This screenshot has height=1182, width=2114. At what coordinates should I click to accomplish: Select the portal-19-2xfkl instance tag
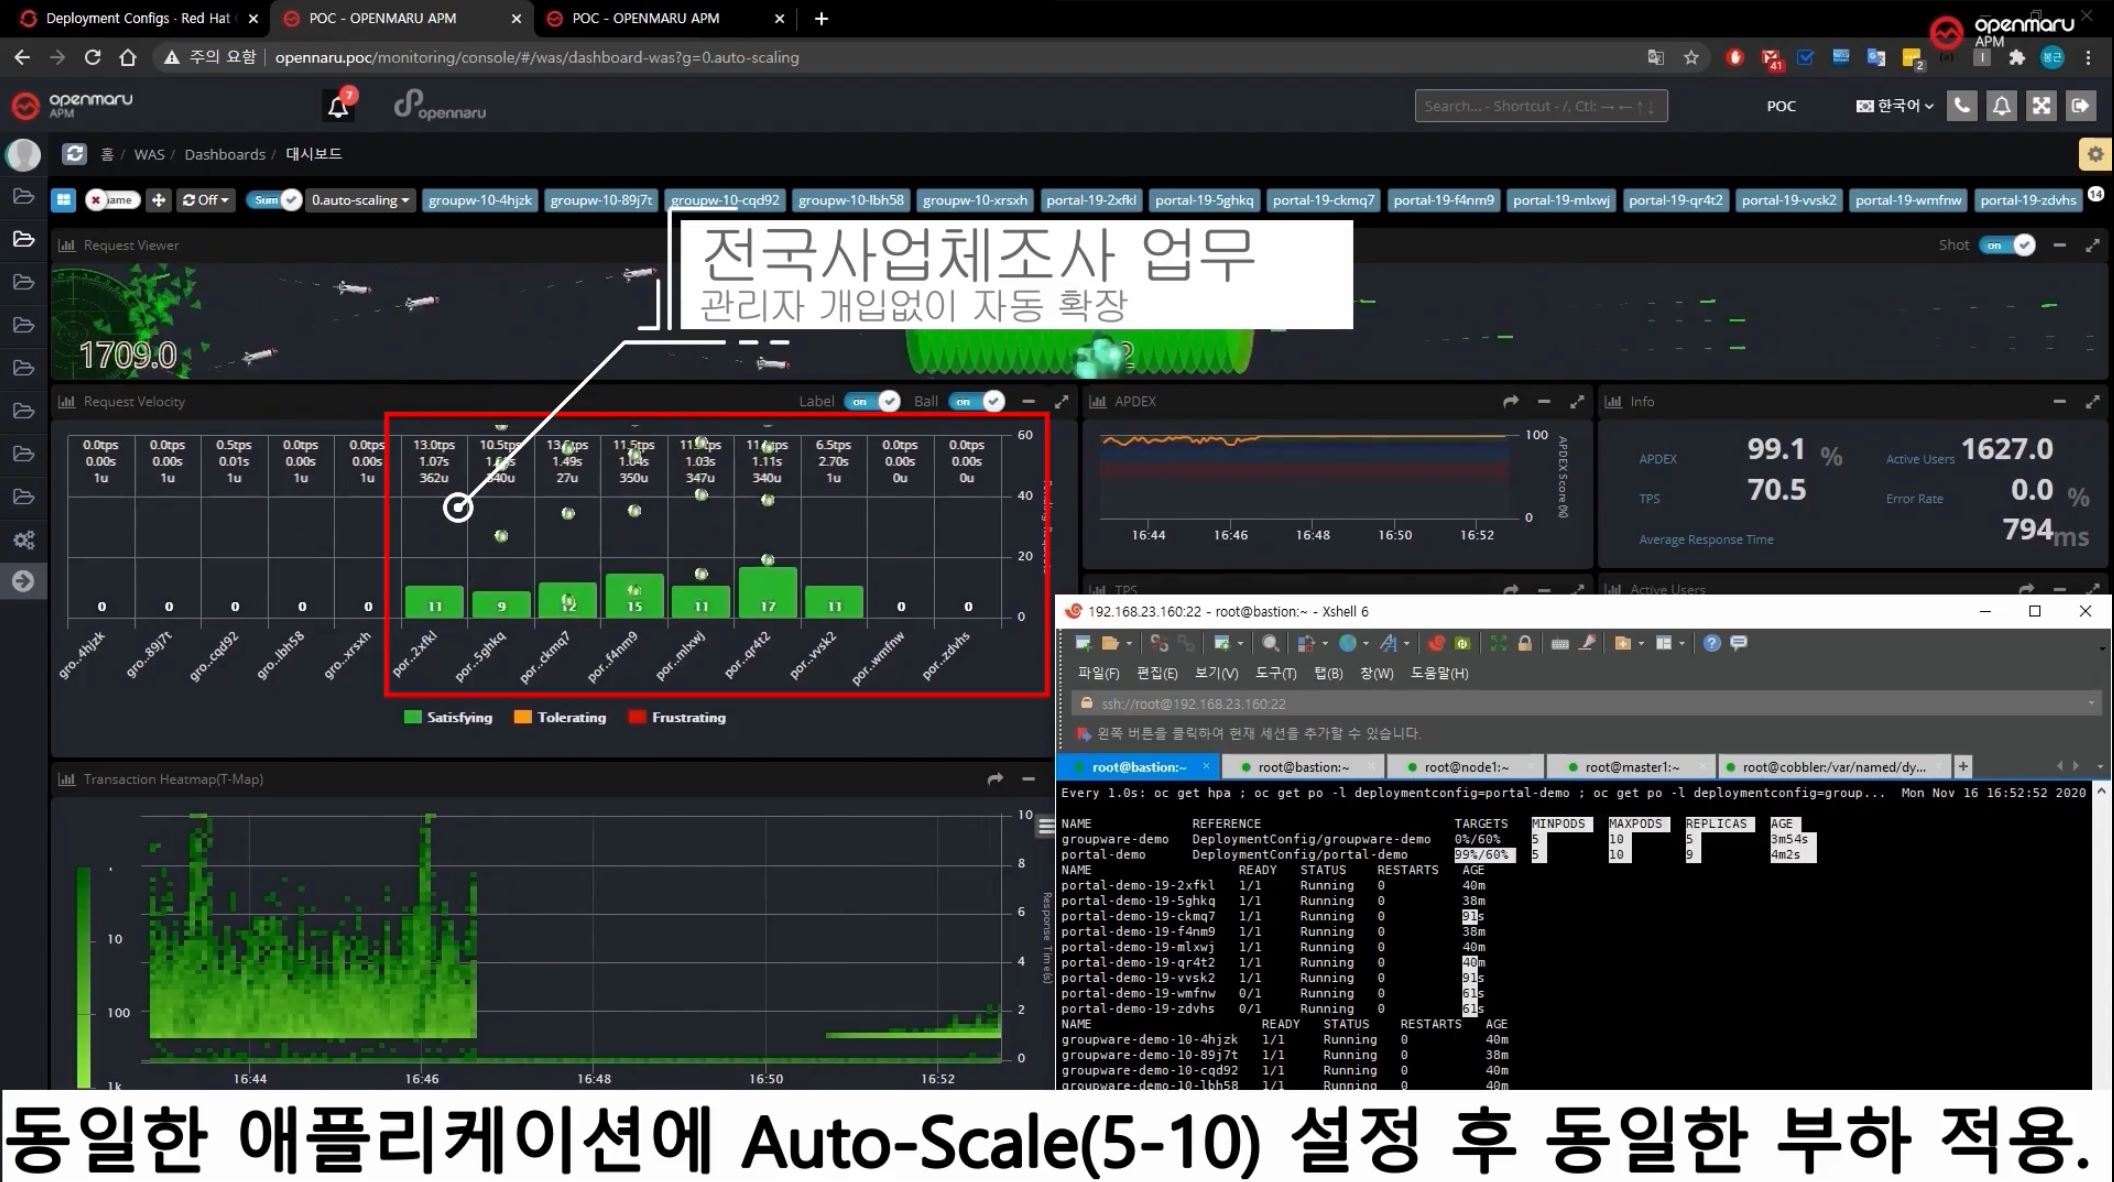[1091, 200]
